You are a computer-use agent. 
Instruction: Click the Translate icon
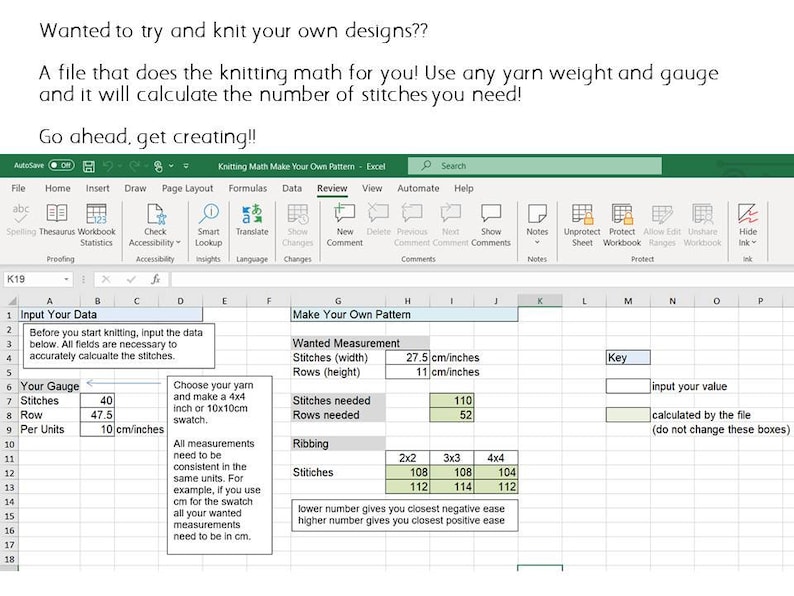coord(252,214)
